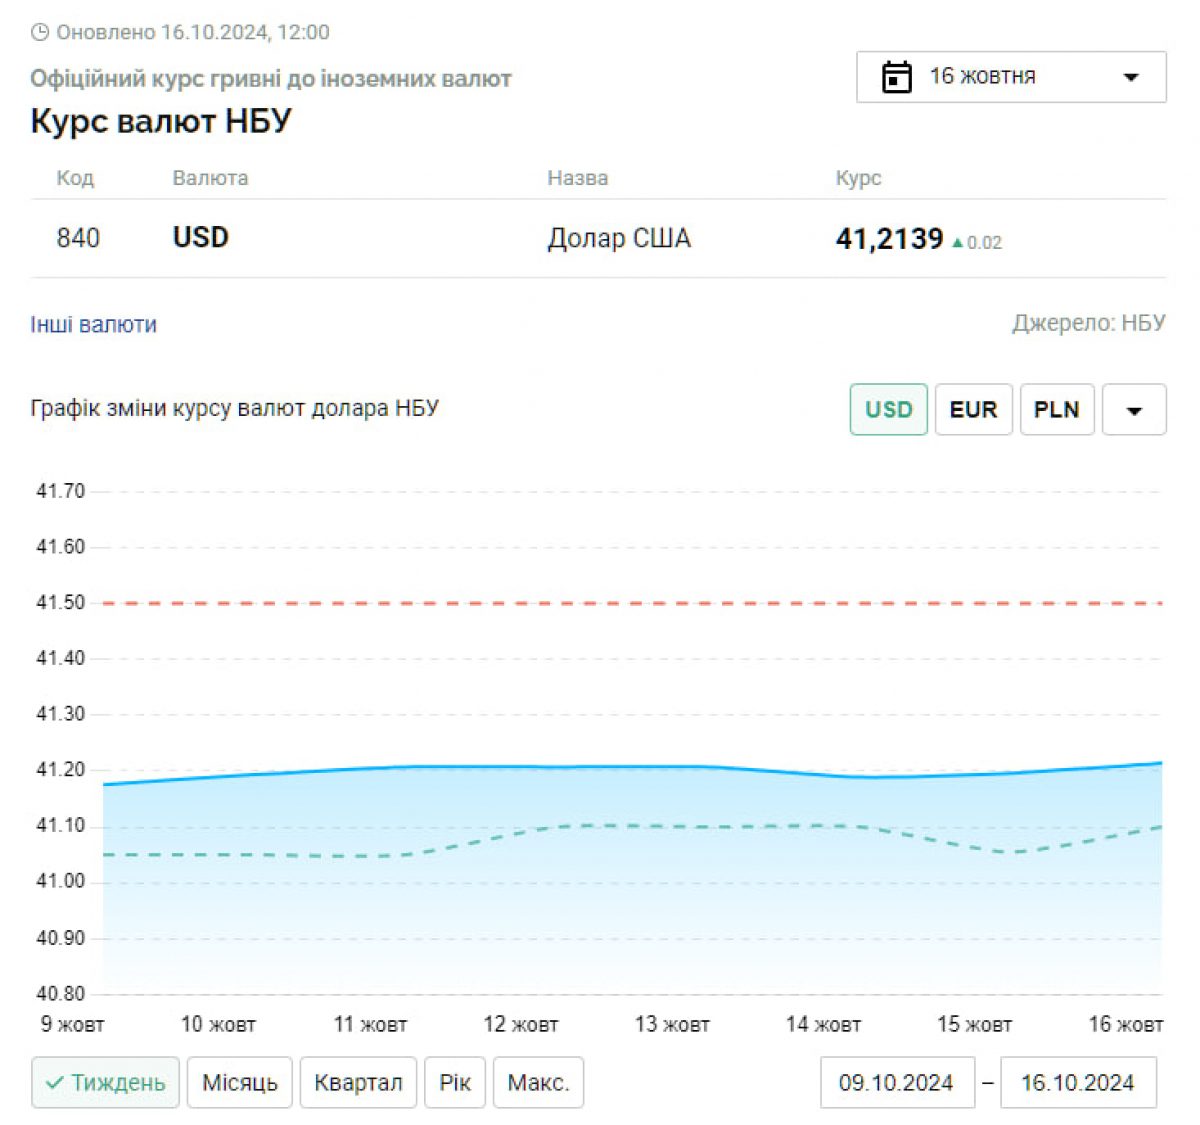The height and width of the screenshot is (1125, 1200).
Task: Select the Тиждень period tab
Action: pos(105,1082)
